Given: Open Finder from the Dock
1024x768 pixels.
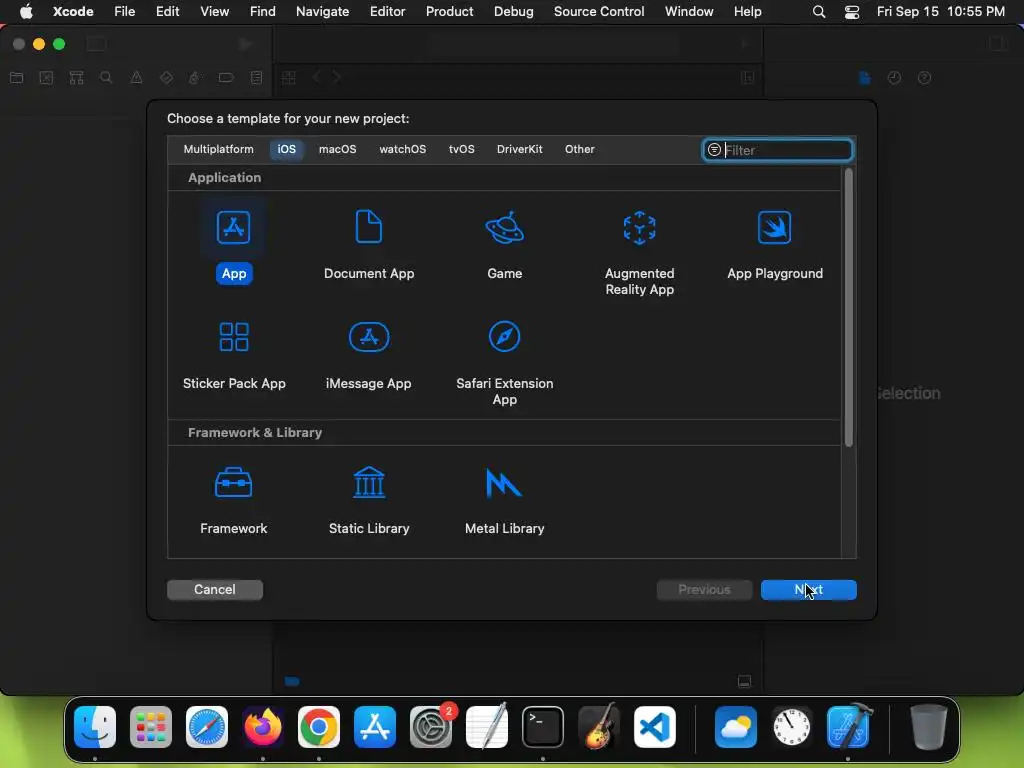Looking at the screenshot, I should [95, 727].
